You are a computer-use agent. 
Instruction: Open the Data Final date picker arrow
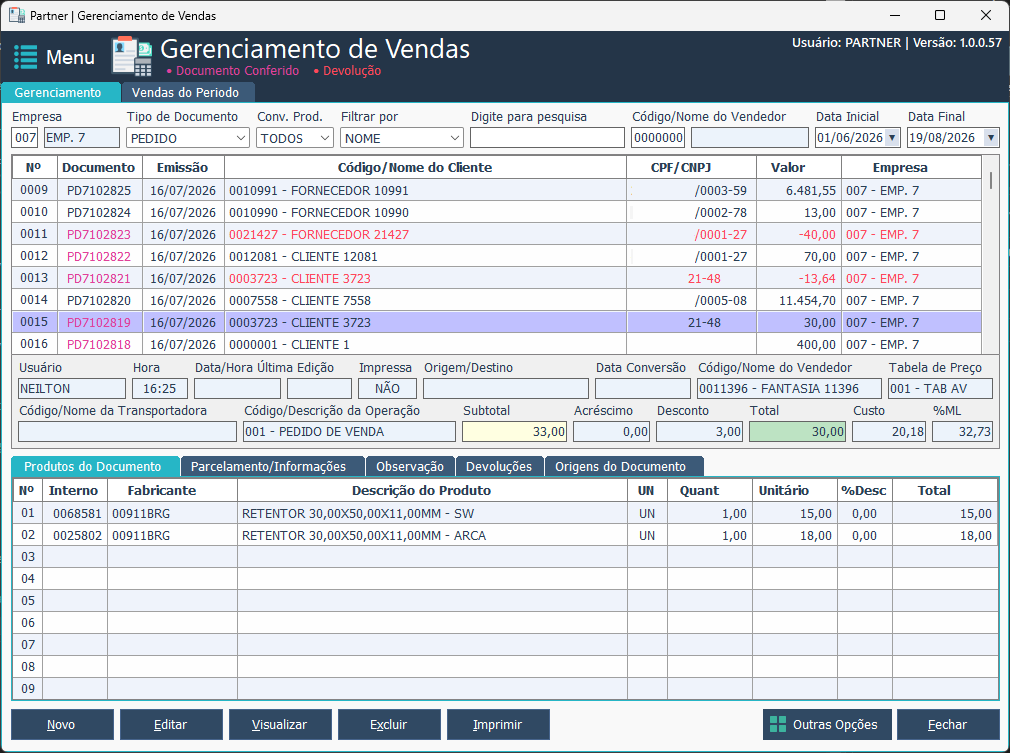pyautogui.click(x=991, y=138)
